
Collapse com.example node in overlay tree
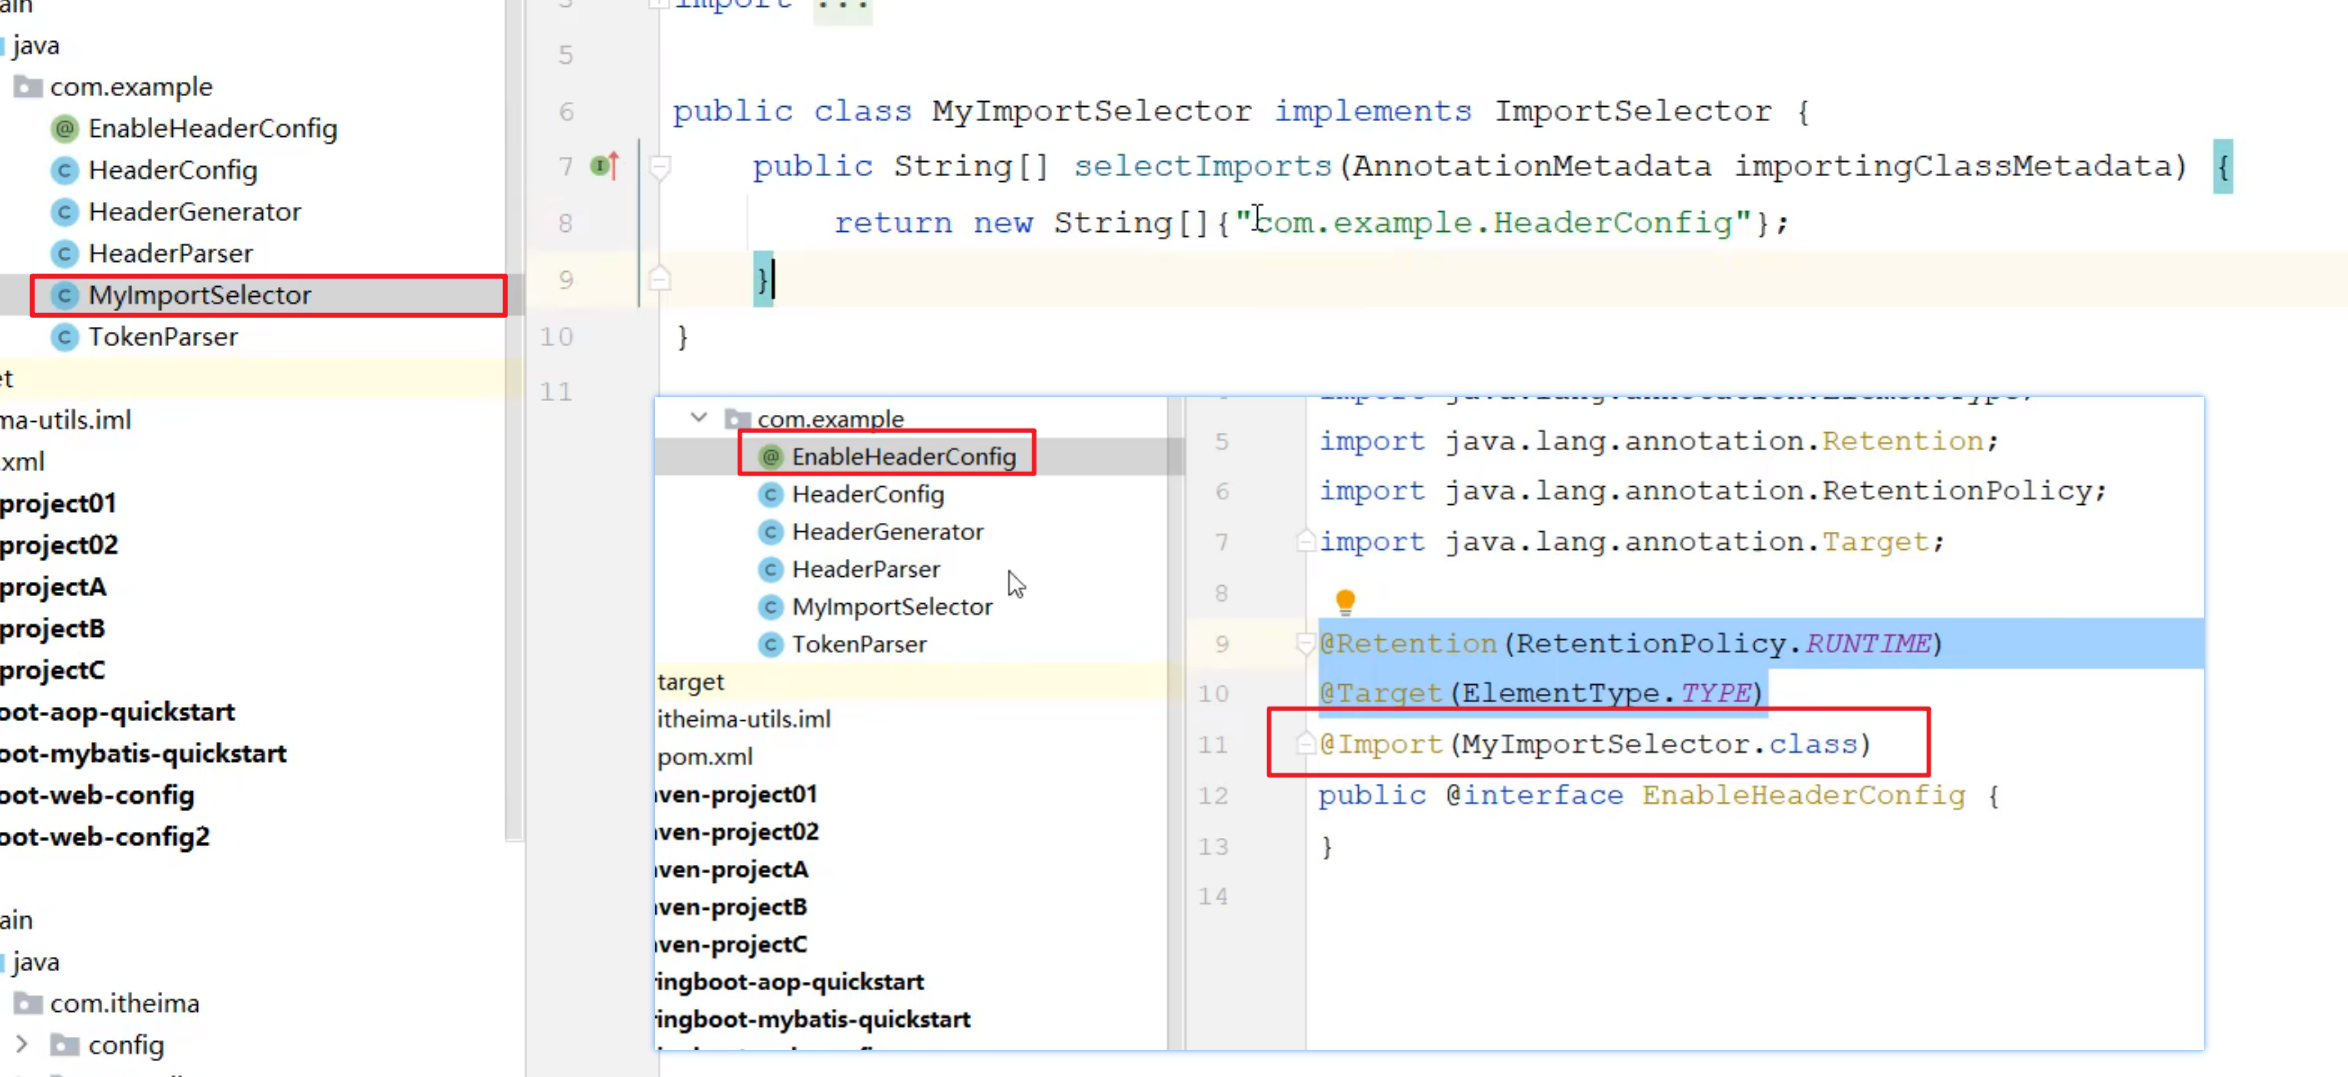coord(699,418)
